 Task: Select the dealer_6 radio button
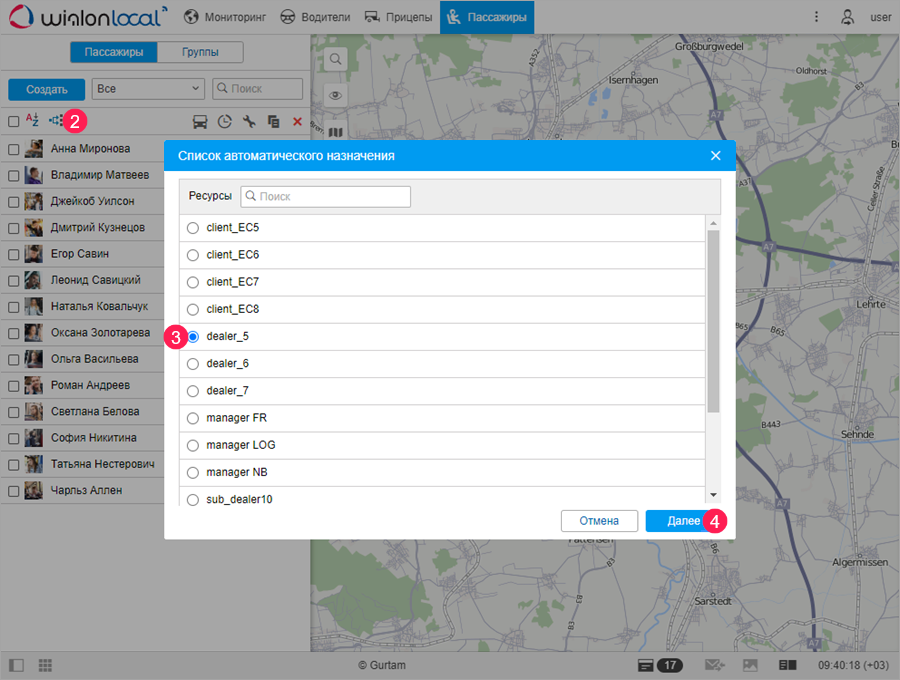point(193,364)
